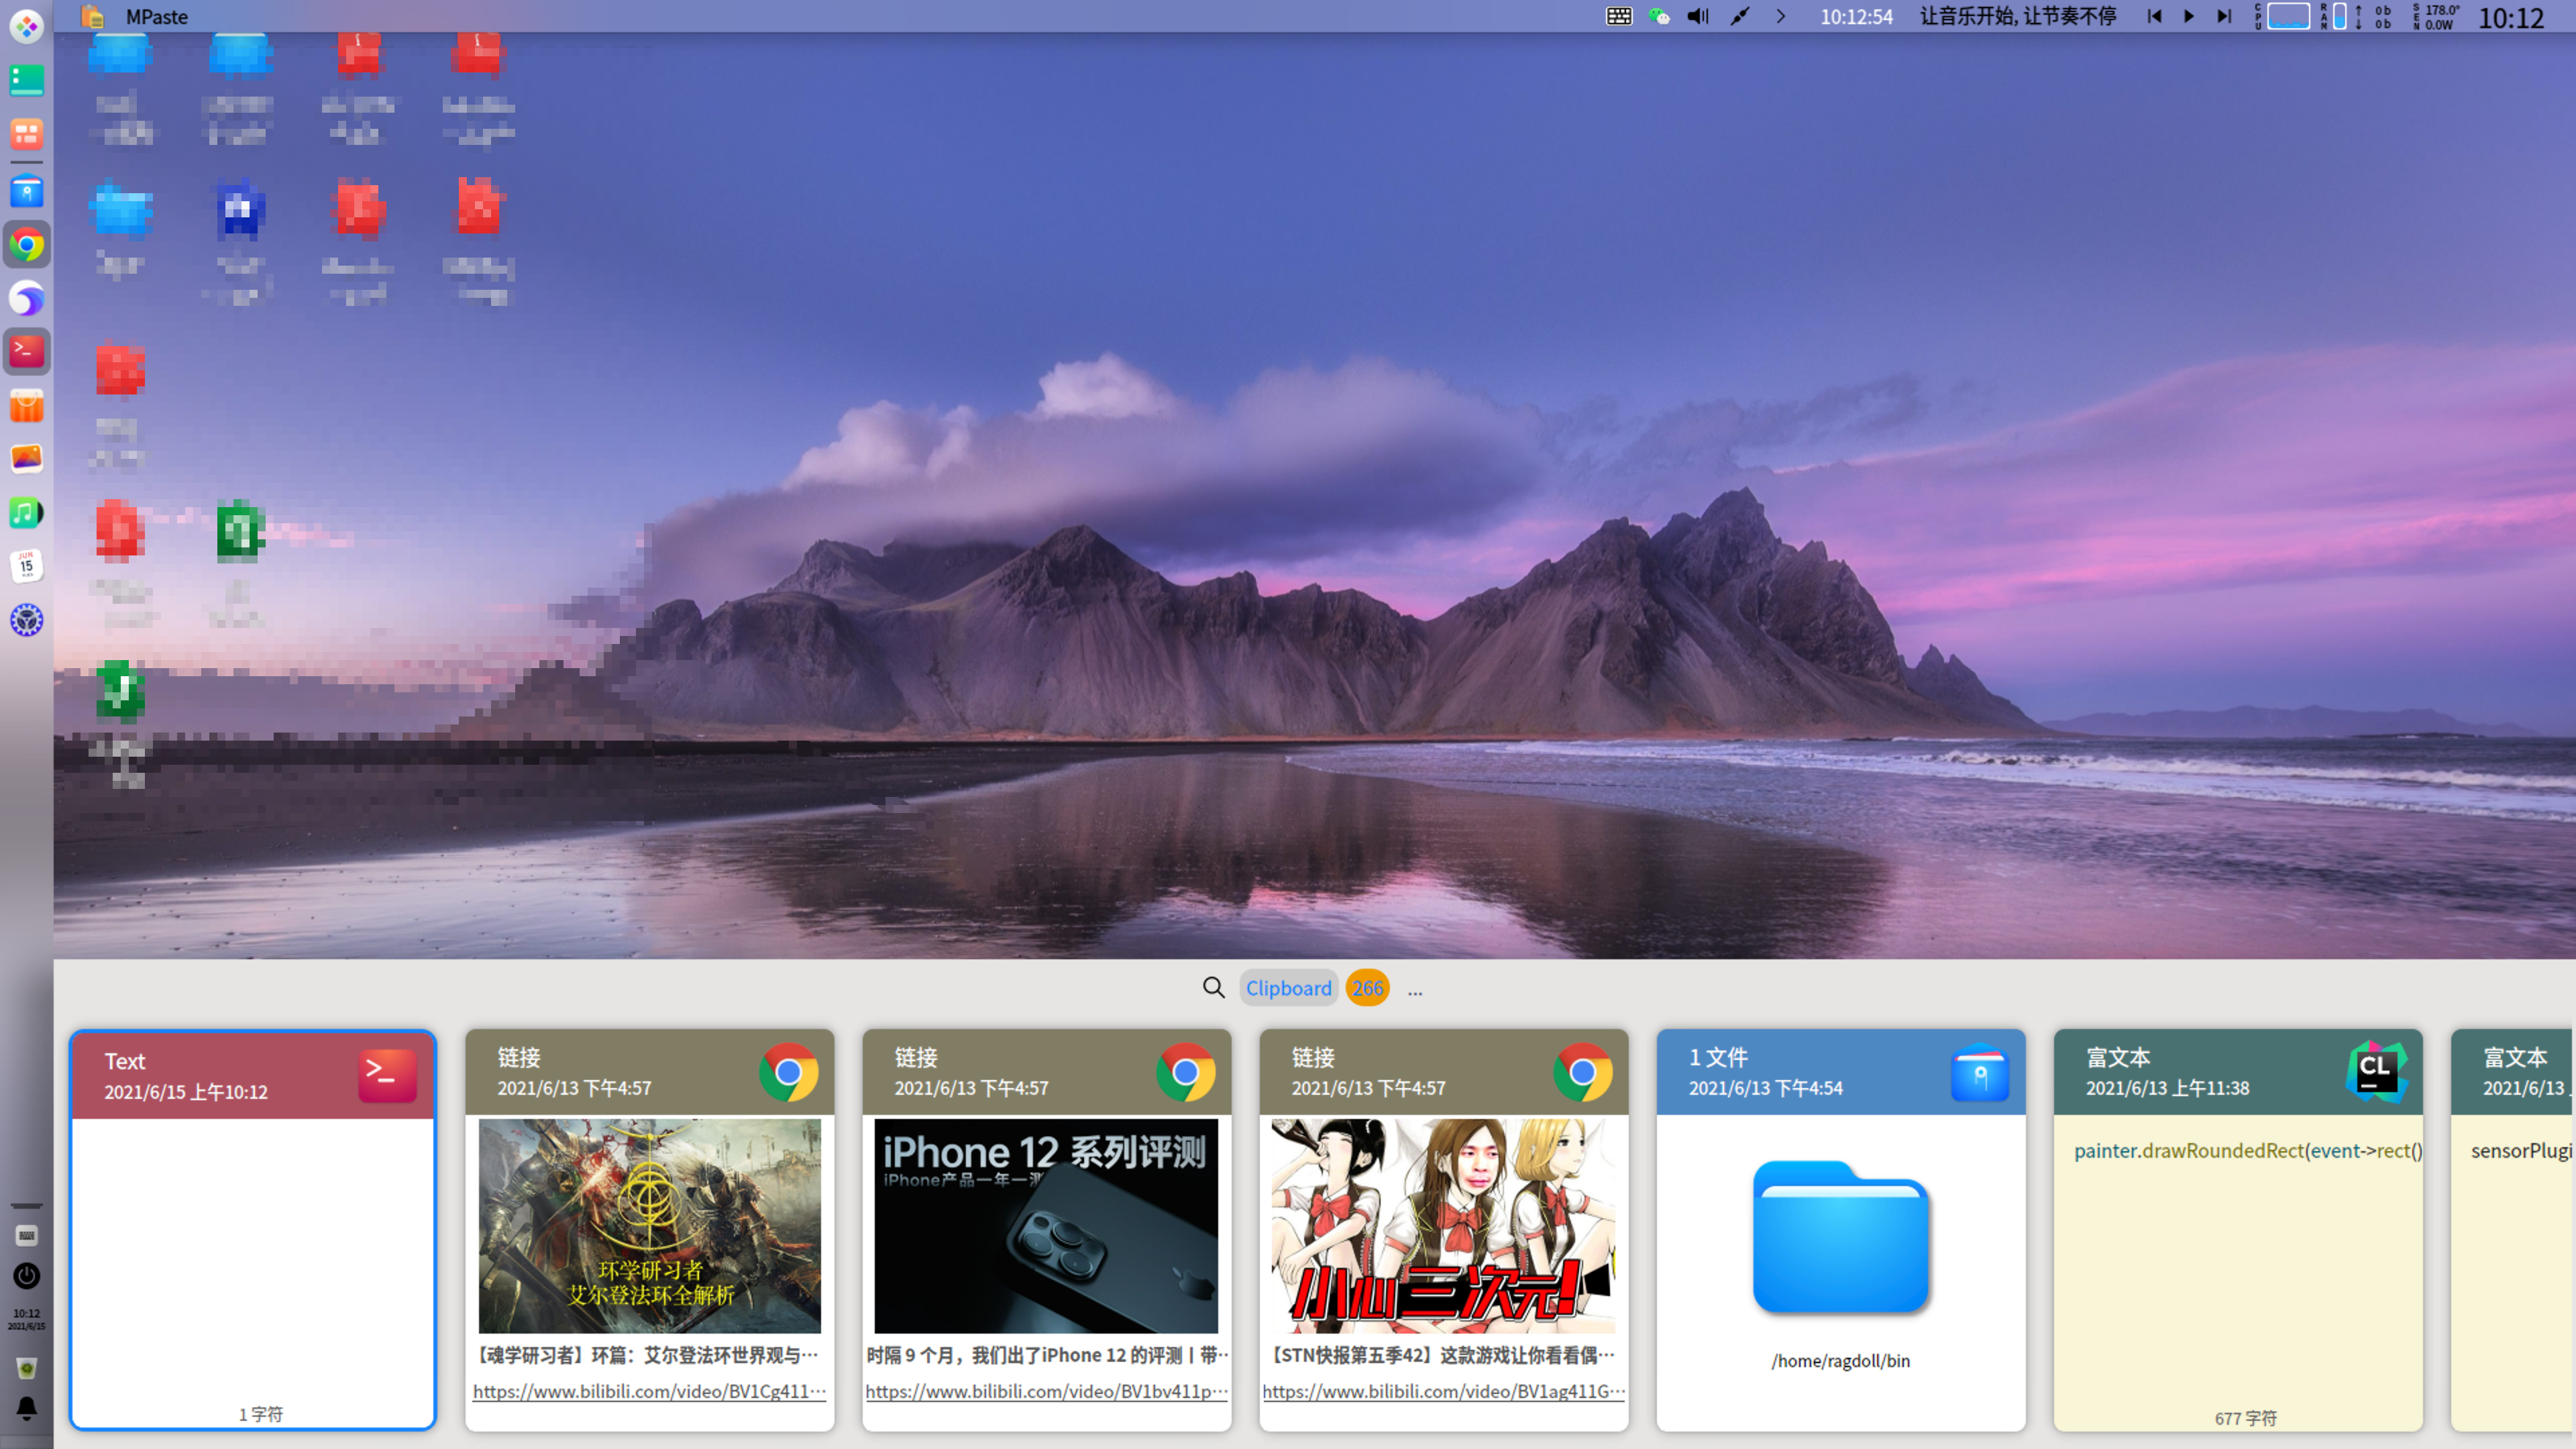Click the 677 字符 character count
Image resolution: width=2576 pixels, height=1449 pixels.
pyautogui.click(x=2245, y=1418)
